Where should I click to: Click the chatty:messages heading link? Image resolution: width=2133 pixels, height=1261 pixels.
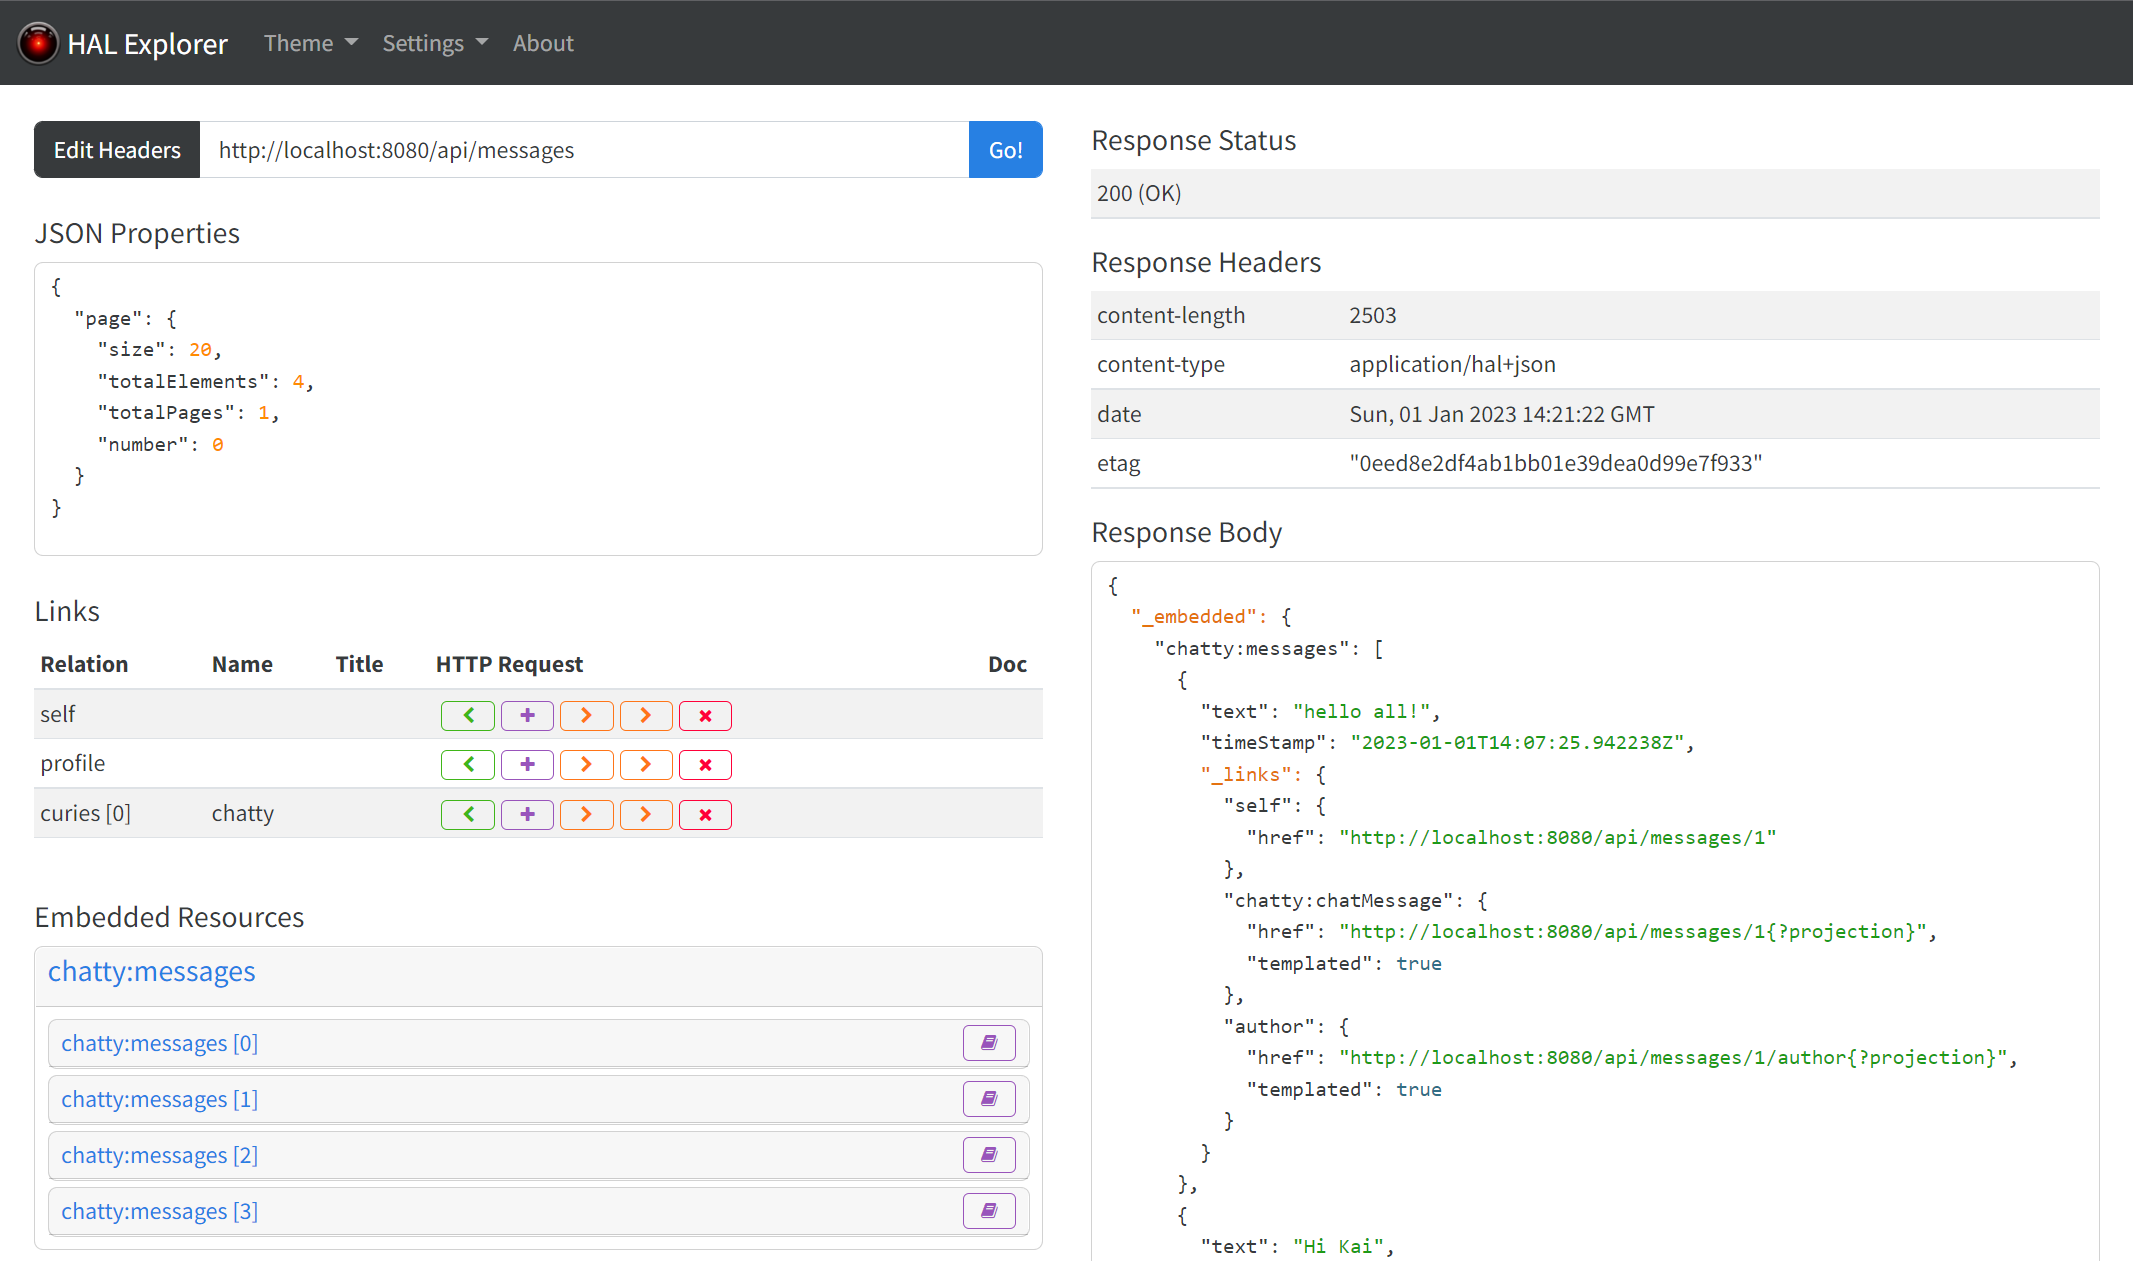tap(152, 971)
